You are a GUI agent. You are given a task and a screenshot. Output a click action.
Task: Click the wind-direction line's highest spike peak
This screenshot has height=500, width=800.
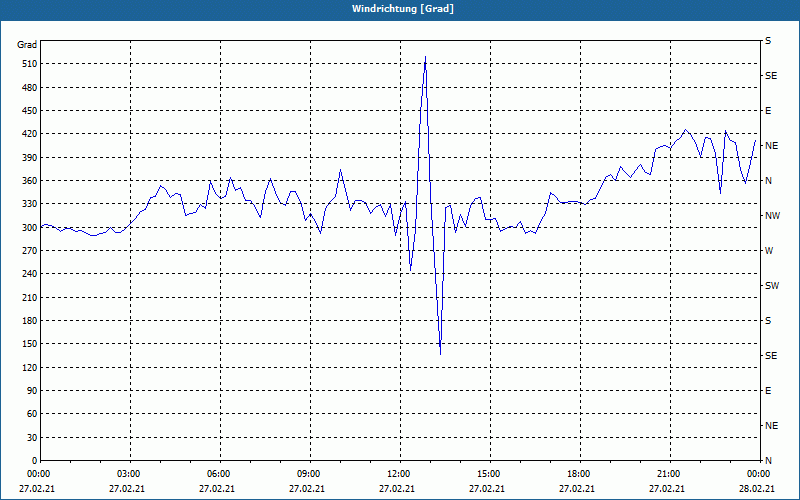426,57
